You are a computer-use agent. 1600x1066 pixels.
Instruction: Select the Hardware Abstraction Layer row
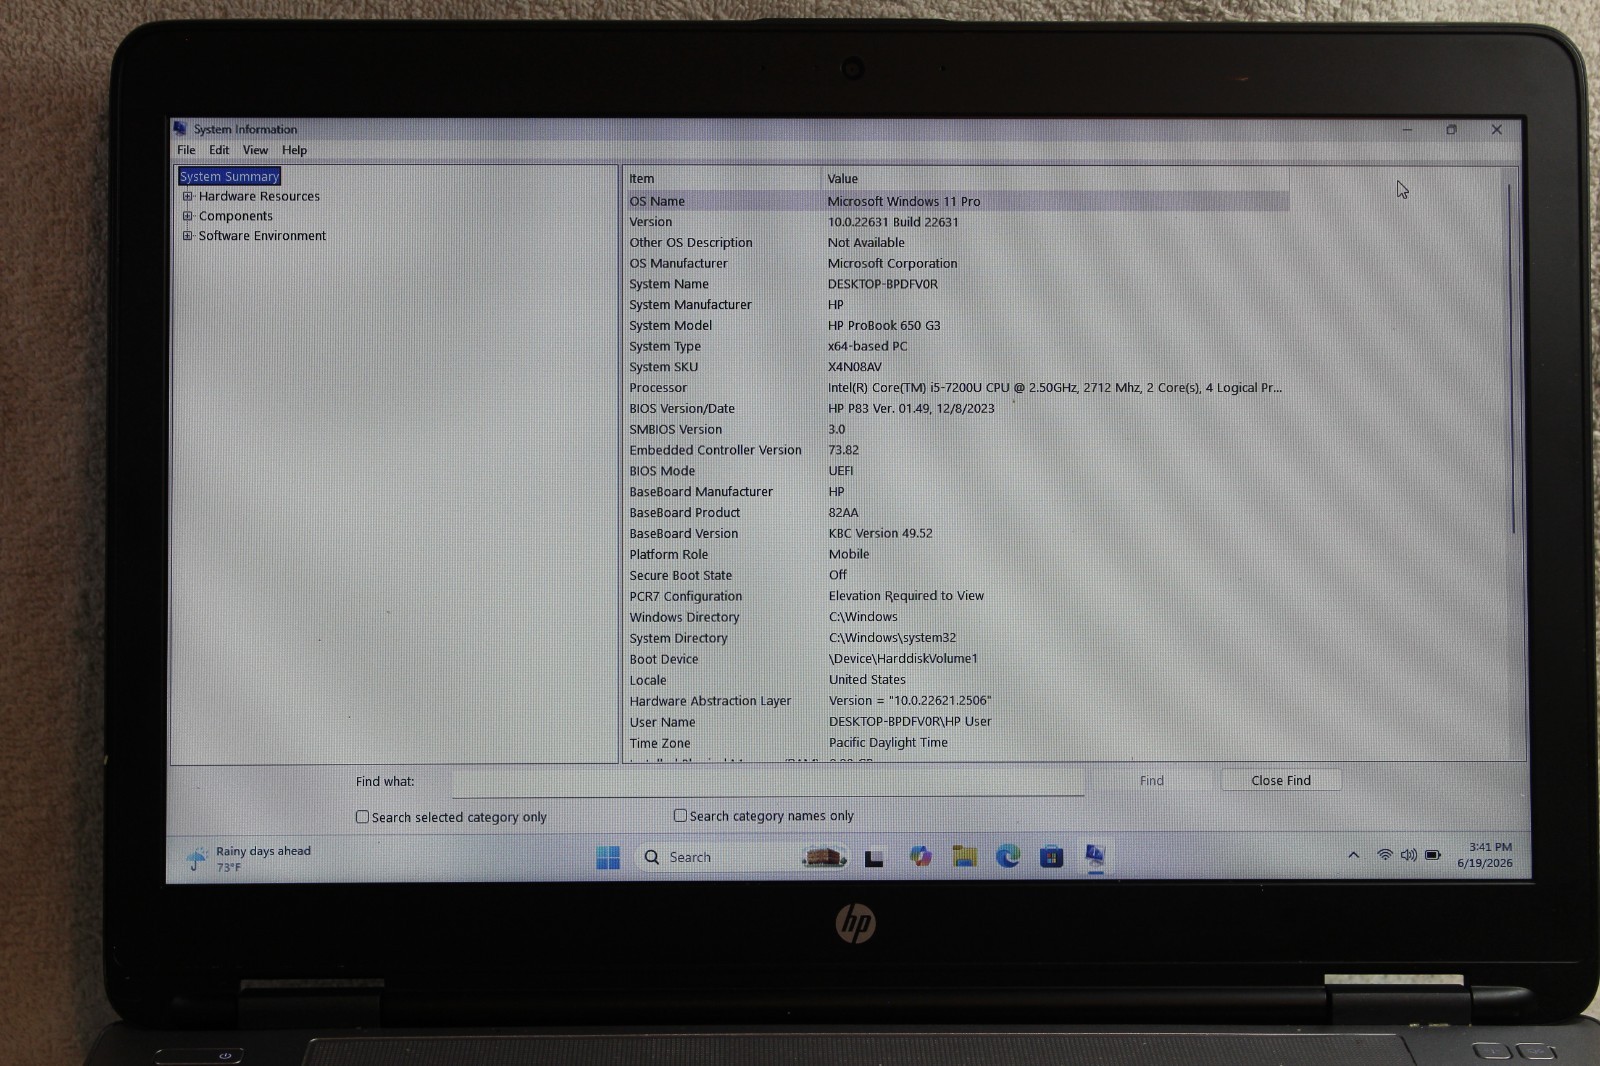pyautogui.click(x=957, y=701)
